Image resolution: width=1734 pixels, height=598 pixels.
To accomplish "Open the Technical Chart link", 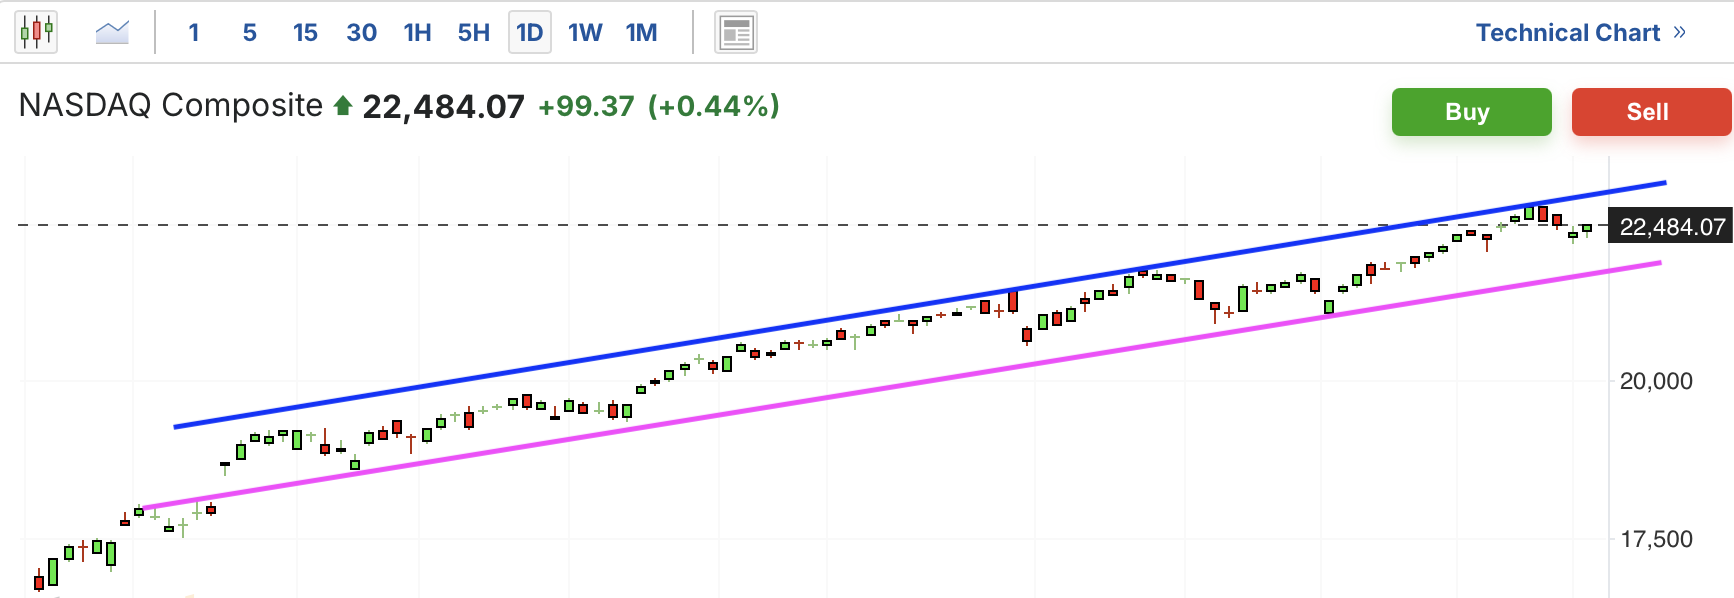I will pos(1581,32).
